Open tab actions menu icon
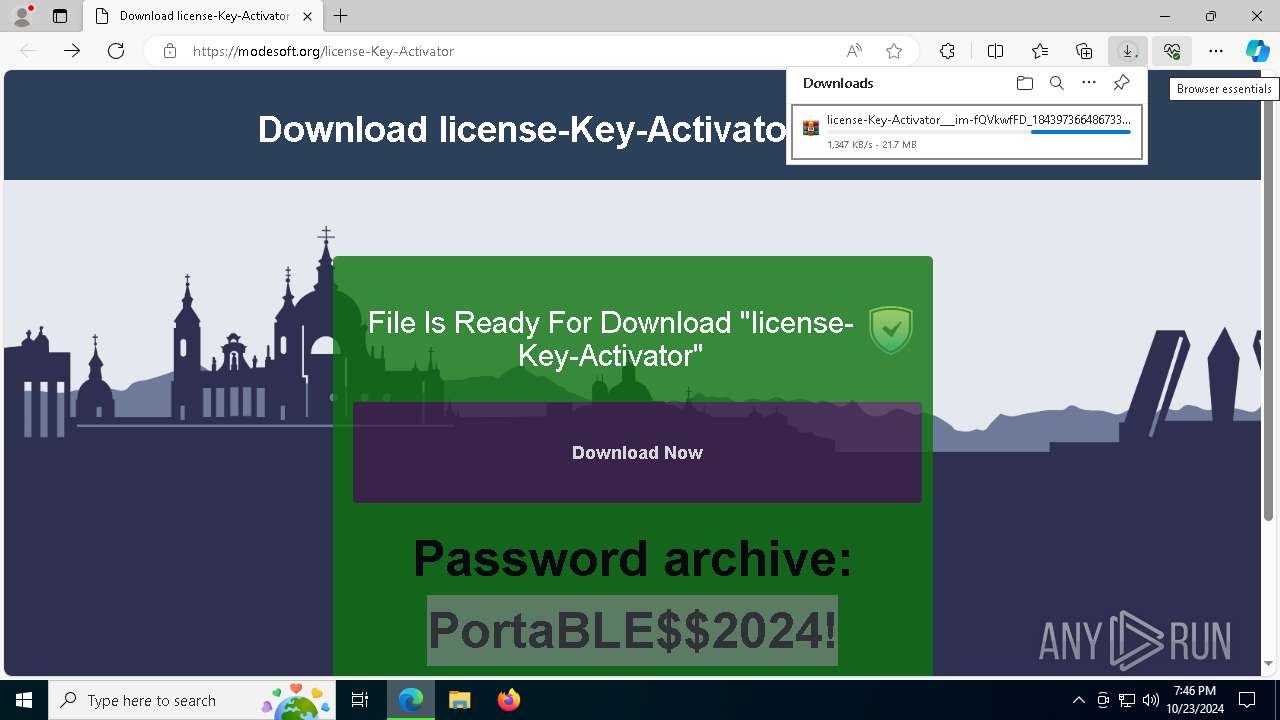The height and width of the screenshot is (720, 1280). (60, 16)
